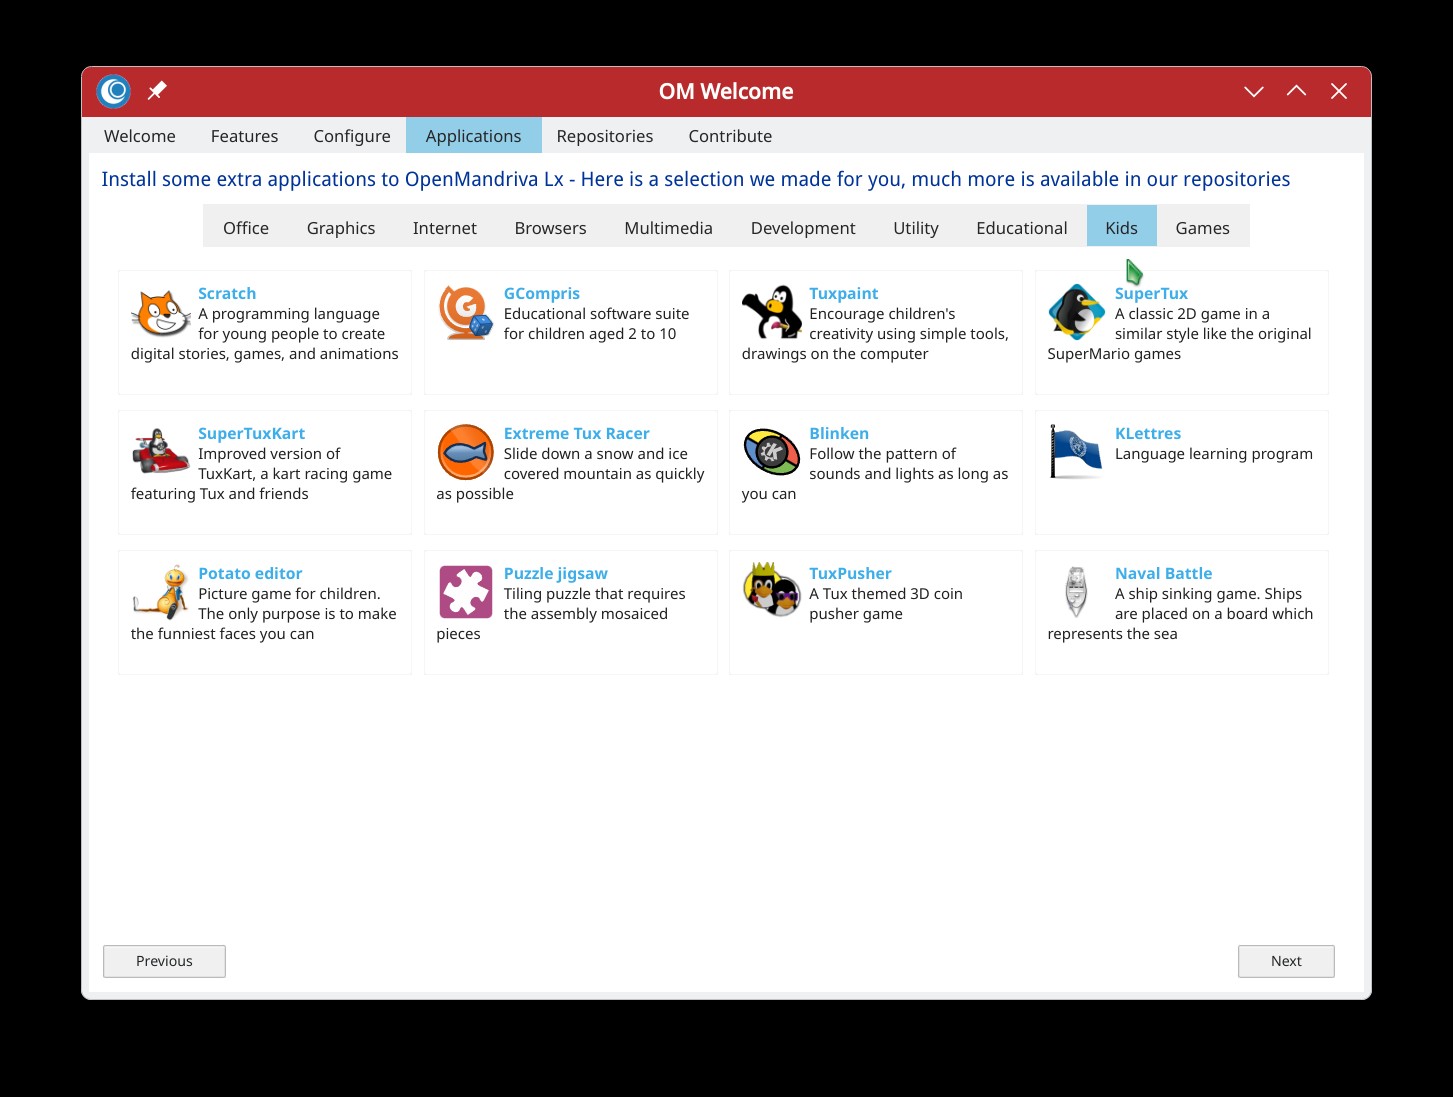Click the SuperTux title link

[x=1151, y=293]
